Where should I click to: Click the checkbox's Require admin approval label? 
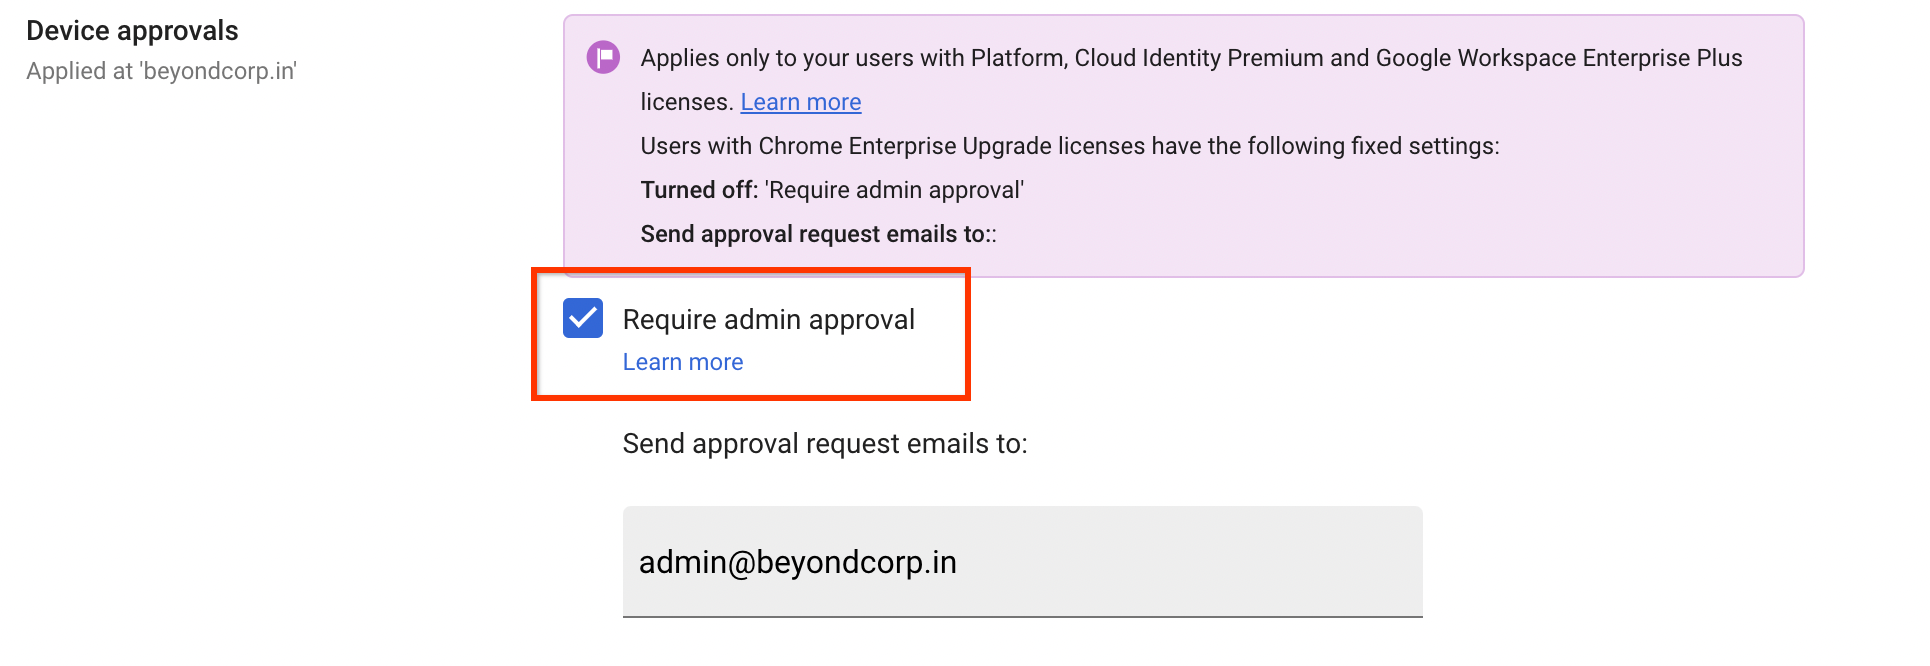pos(768,319)
